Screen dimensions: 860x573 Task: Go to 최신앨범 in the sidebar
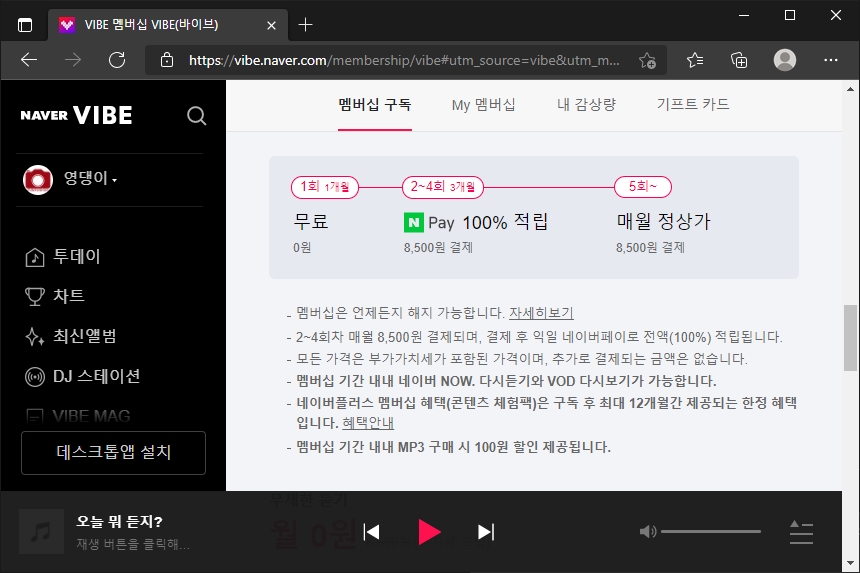click(84, 336)
